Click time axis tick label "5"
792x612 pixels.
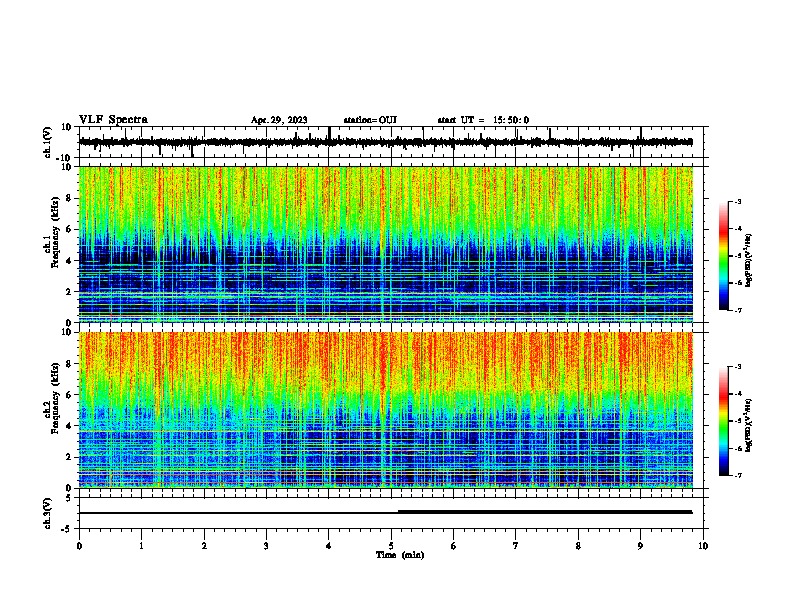click(391, 546)
